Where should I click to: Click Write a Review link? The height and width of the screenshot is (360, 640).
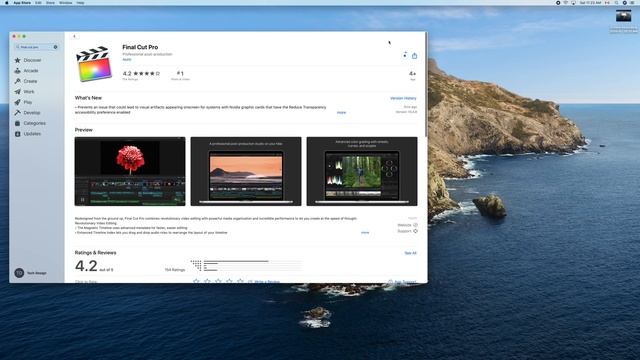[264, 282]
